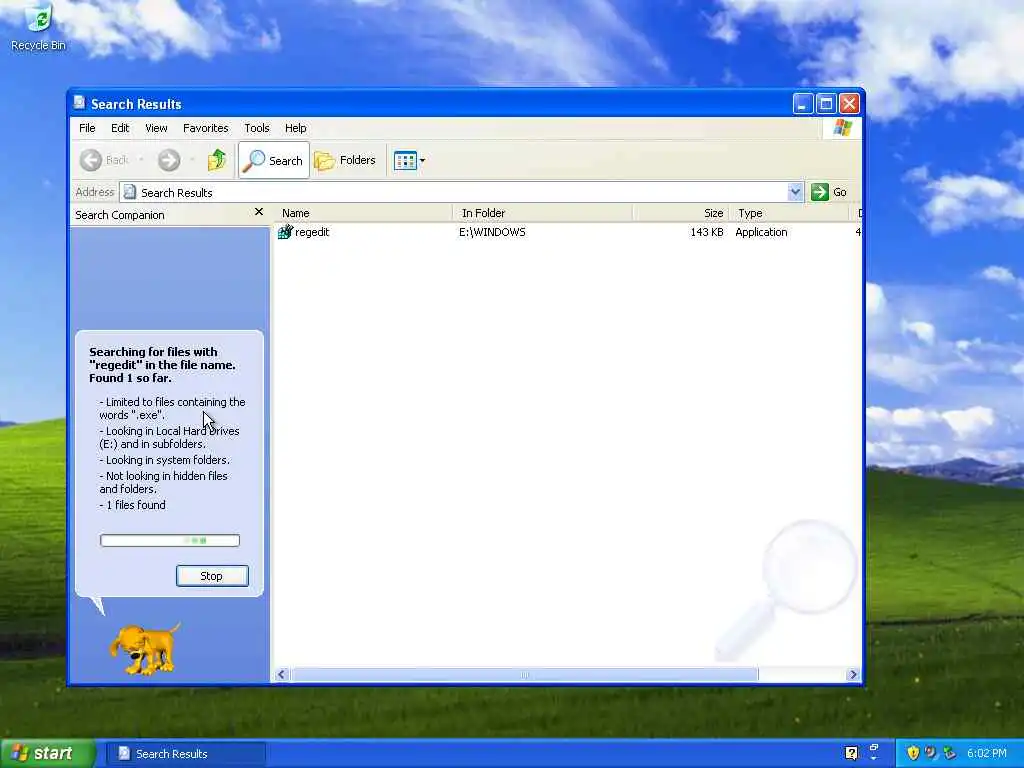Image resolution: width=1024 pixels, height=768 pixels.
Task: Maximize the Search Results window
Action: [x=825, y=103]
